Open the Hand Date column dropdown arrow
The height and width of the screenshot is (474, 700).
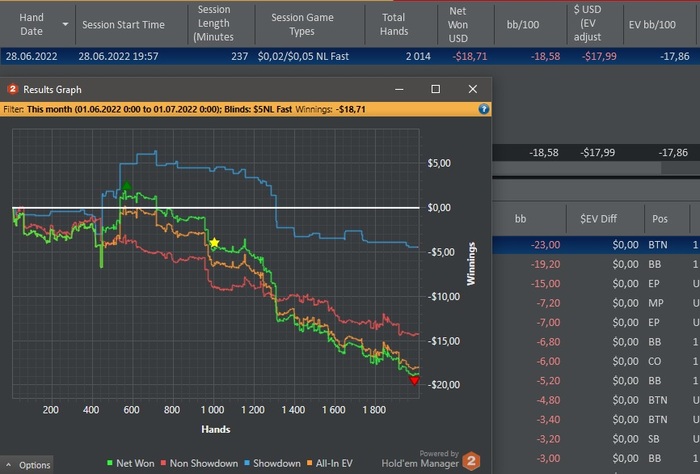[x=65, y=24]
